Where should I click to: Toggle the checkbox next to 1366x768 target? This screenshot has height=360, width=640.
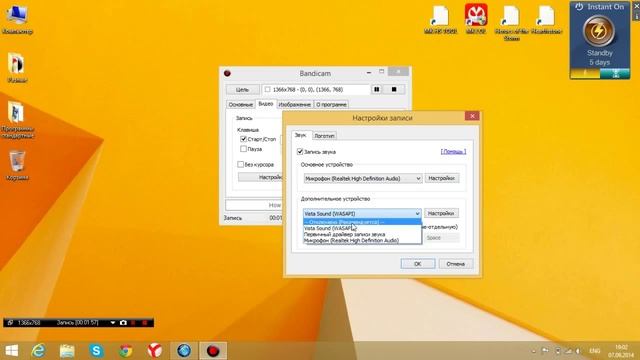[267, 89]
